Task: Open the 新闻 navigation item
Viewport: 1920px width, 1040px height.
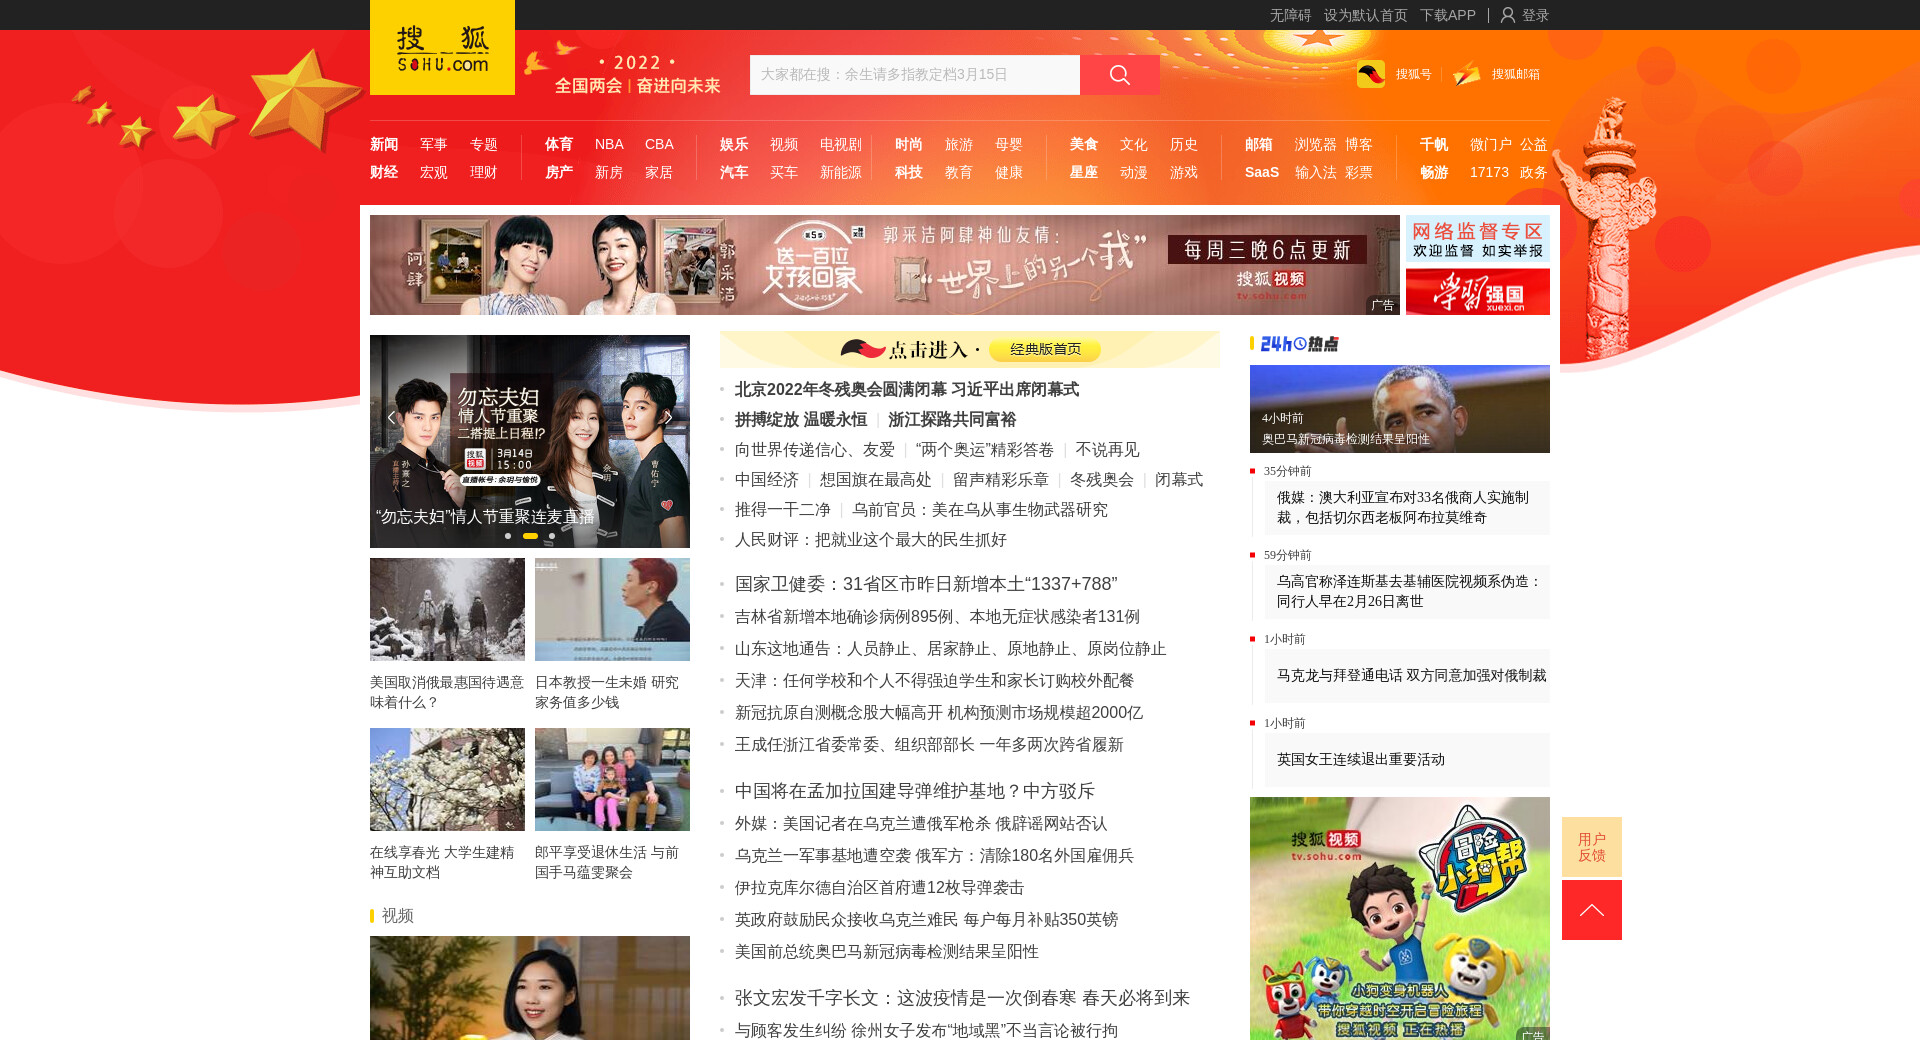Action: [x=384, y=144]
